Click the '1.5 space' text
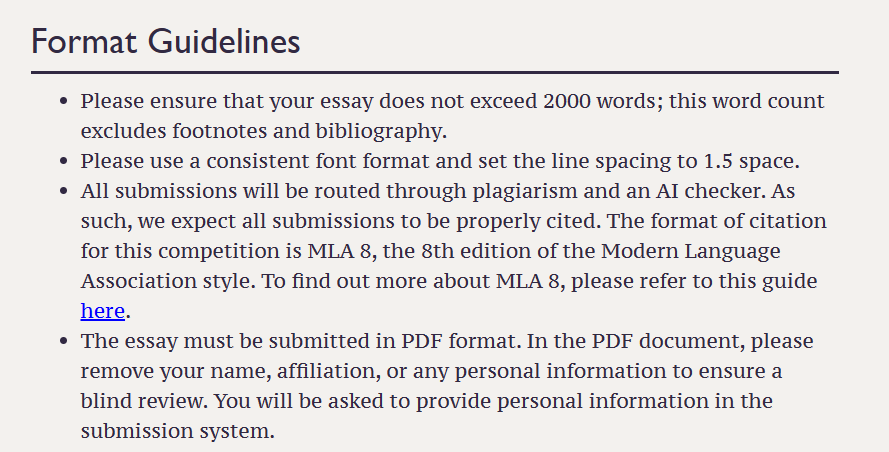Screen dimensions: 889x452 coord(751,161)
